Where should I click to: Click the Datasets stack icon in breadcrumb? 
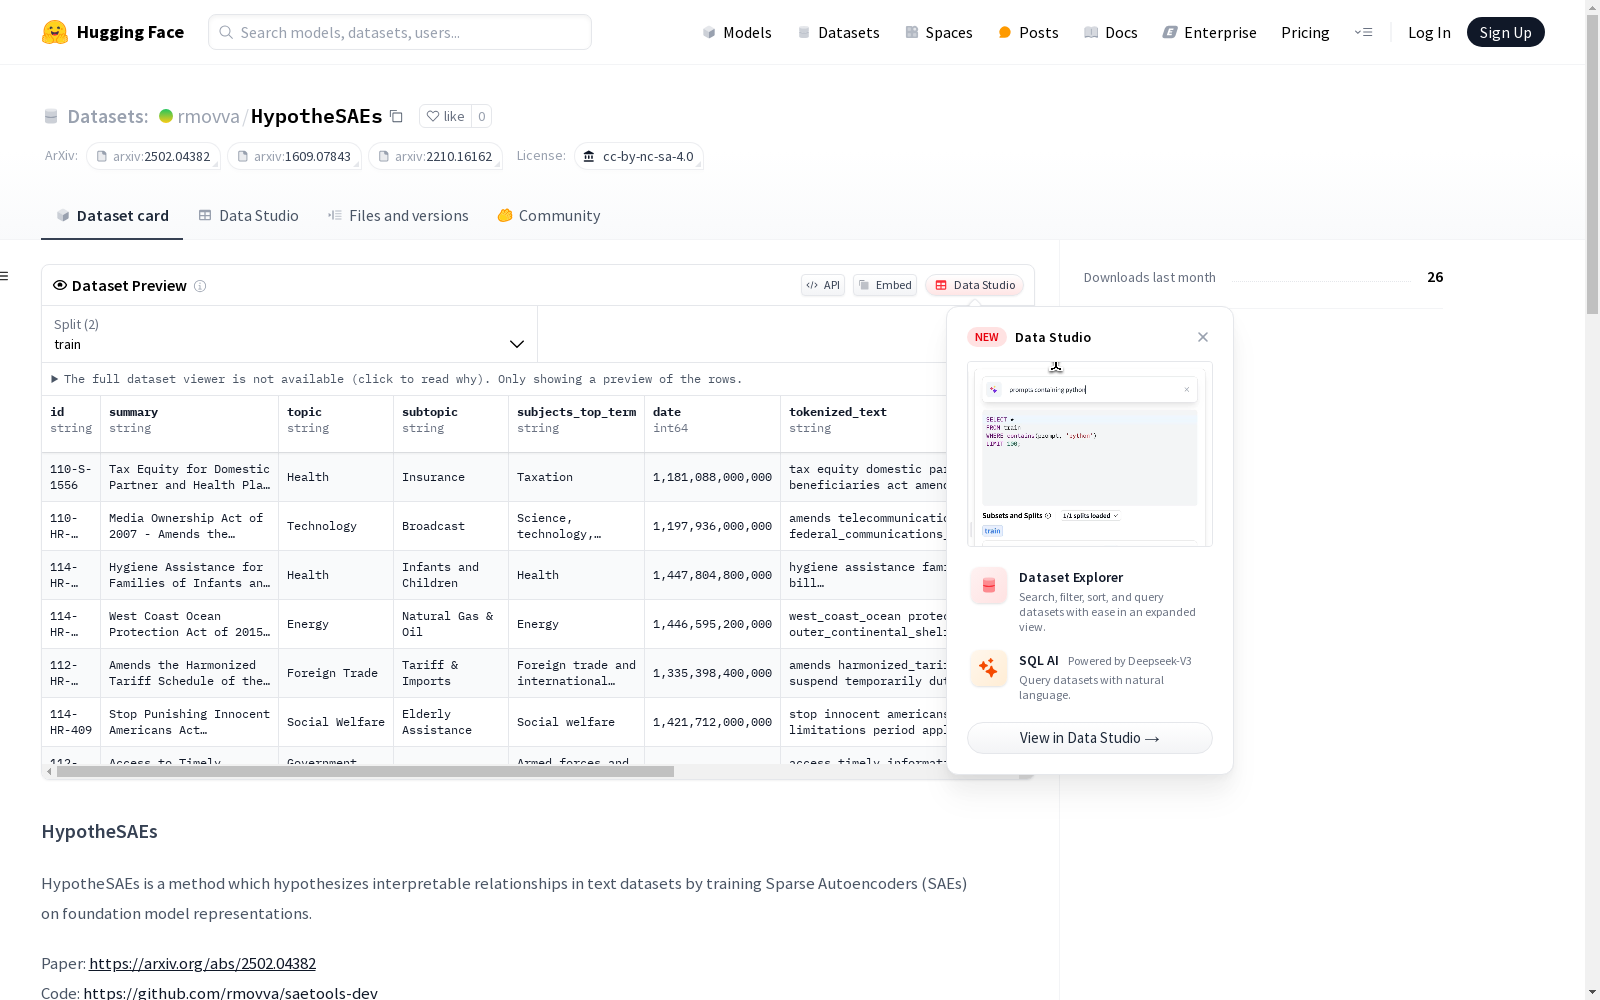pyautogui.click(x=51, y=117)
